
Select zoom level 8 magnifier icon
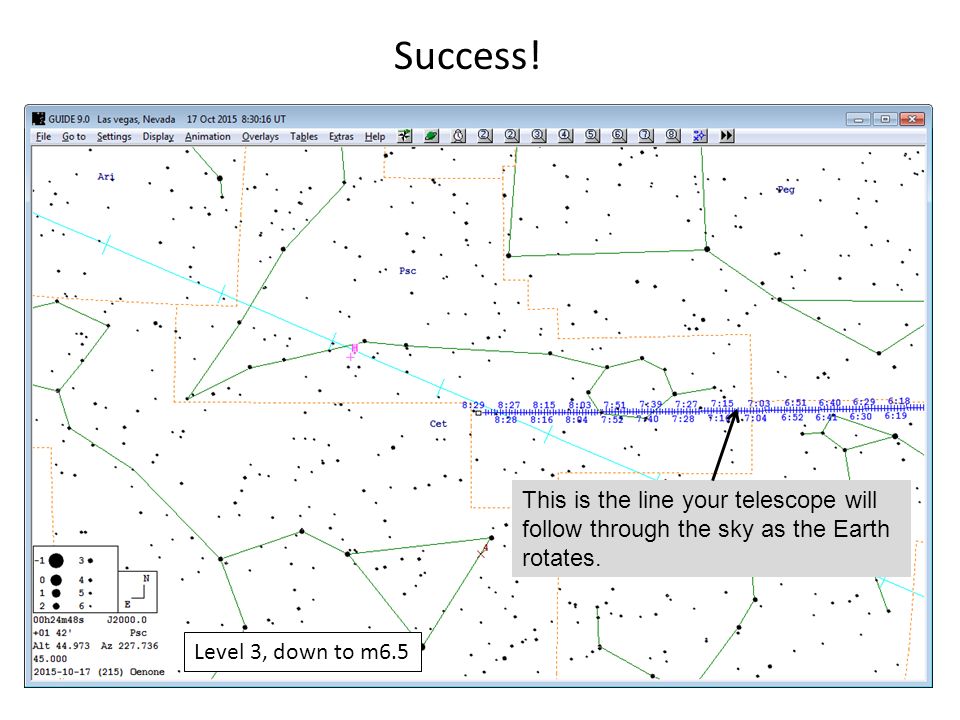pos(673,136)
